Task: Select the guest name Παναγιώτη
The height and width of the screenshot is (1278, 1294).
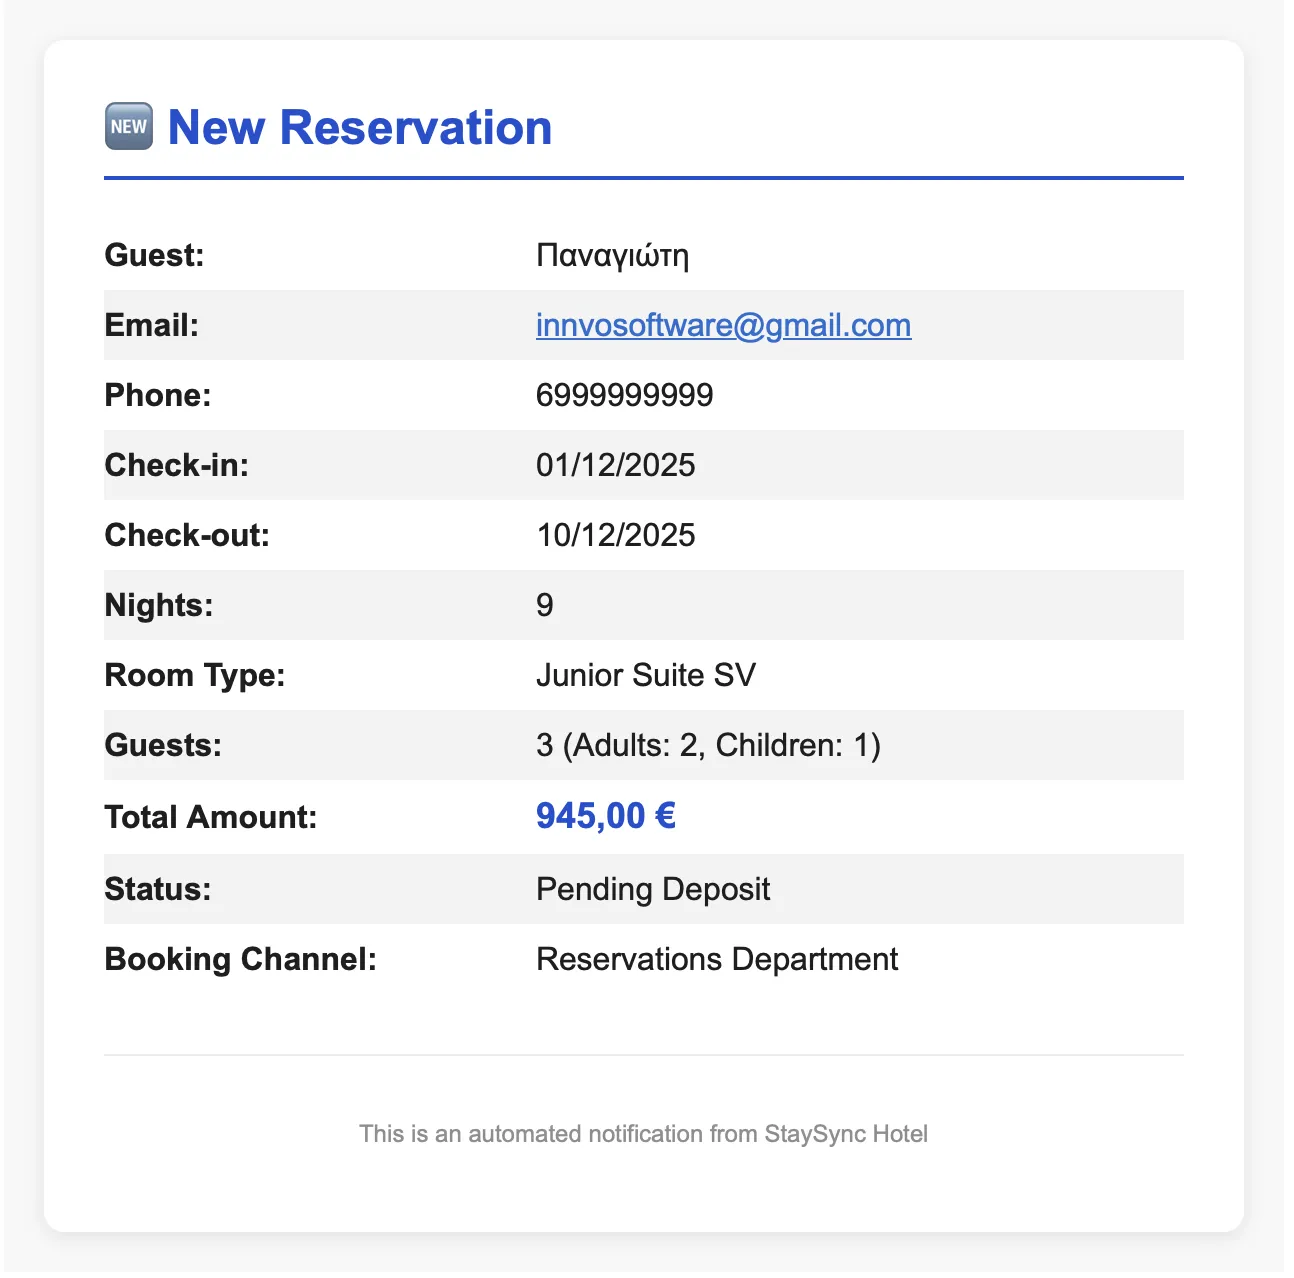Action: (612, 256)
